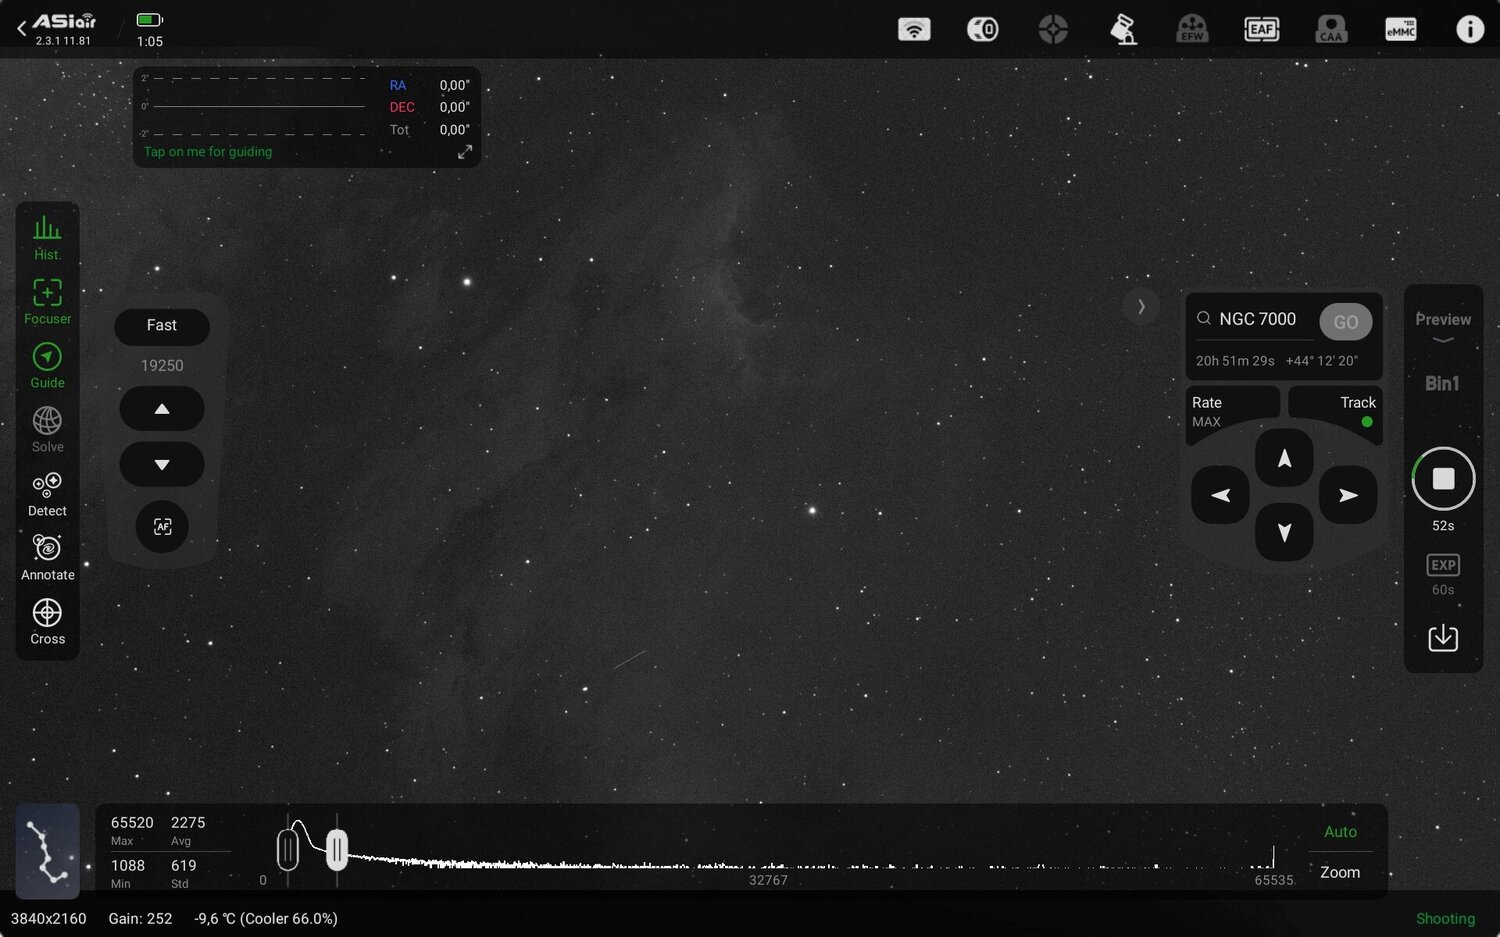1500x937 pixels.
Task: Switch to Zoom at bottom right
Action: pyautogui.click(x=1340, y=871)
